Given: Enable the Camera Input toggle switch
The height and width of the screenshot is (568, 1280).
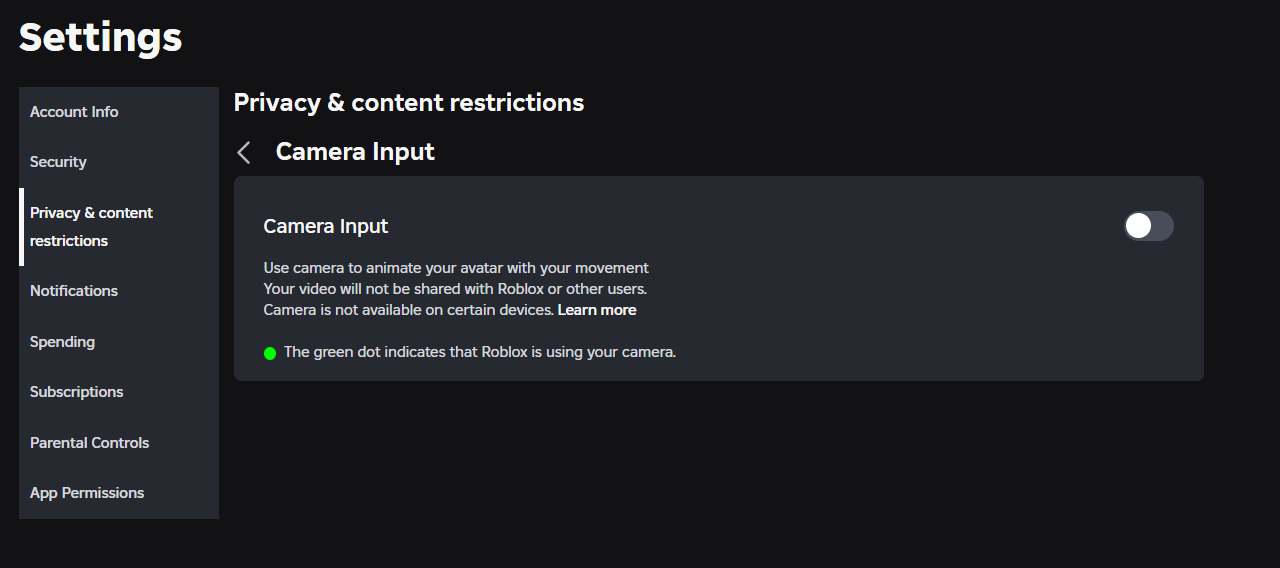Looking at the screenshot, I should (1148, 226).
